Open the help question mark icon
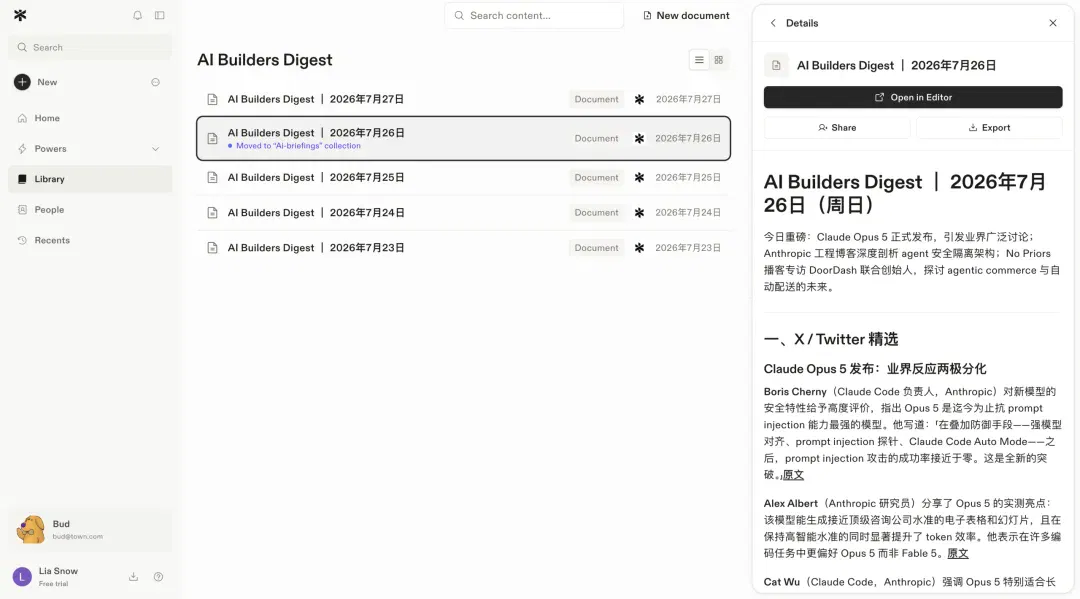This screenshot has width=1080, height=599. 158,577
